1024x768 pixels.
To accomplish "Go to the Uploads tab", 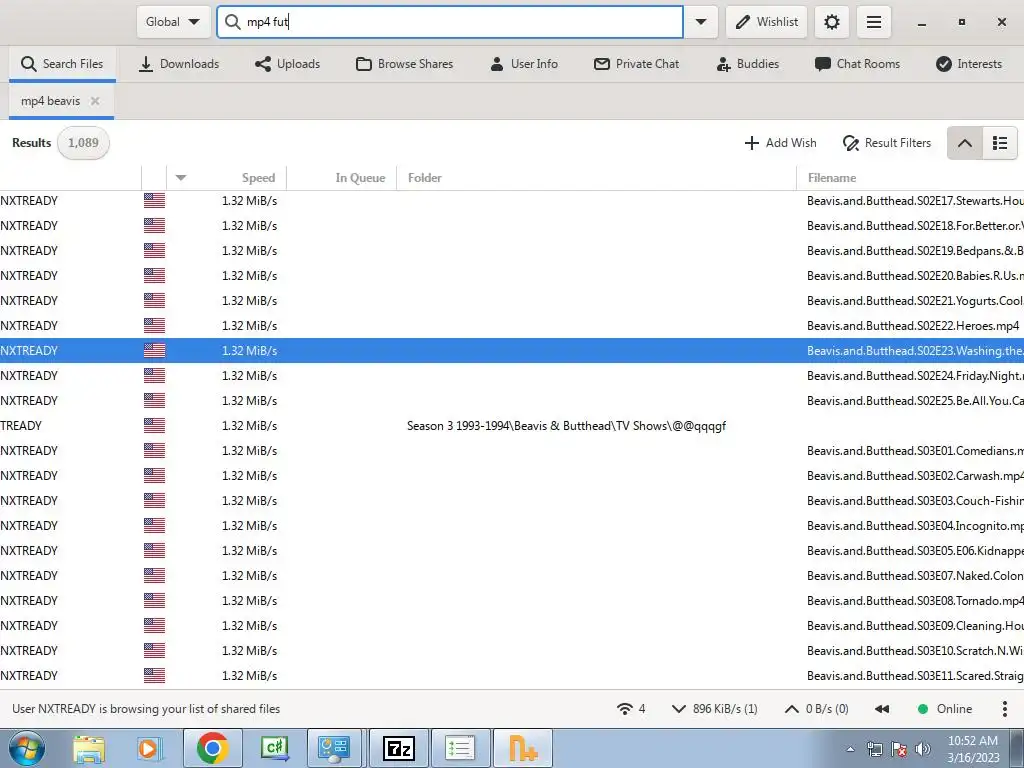I will coord(287,64).
